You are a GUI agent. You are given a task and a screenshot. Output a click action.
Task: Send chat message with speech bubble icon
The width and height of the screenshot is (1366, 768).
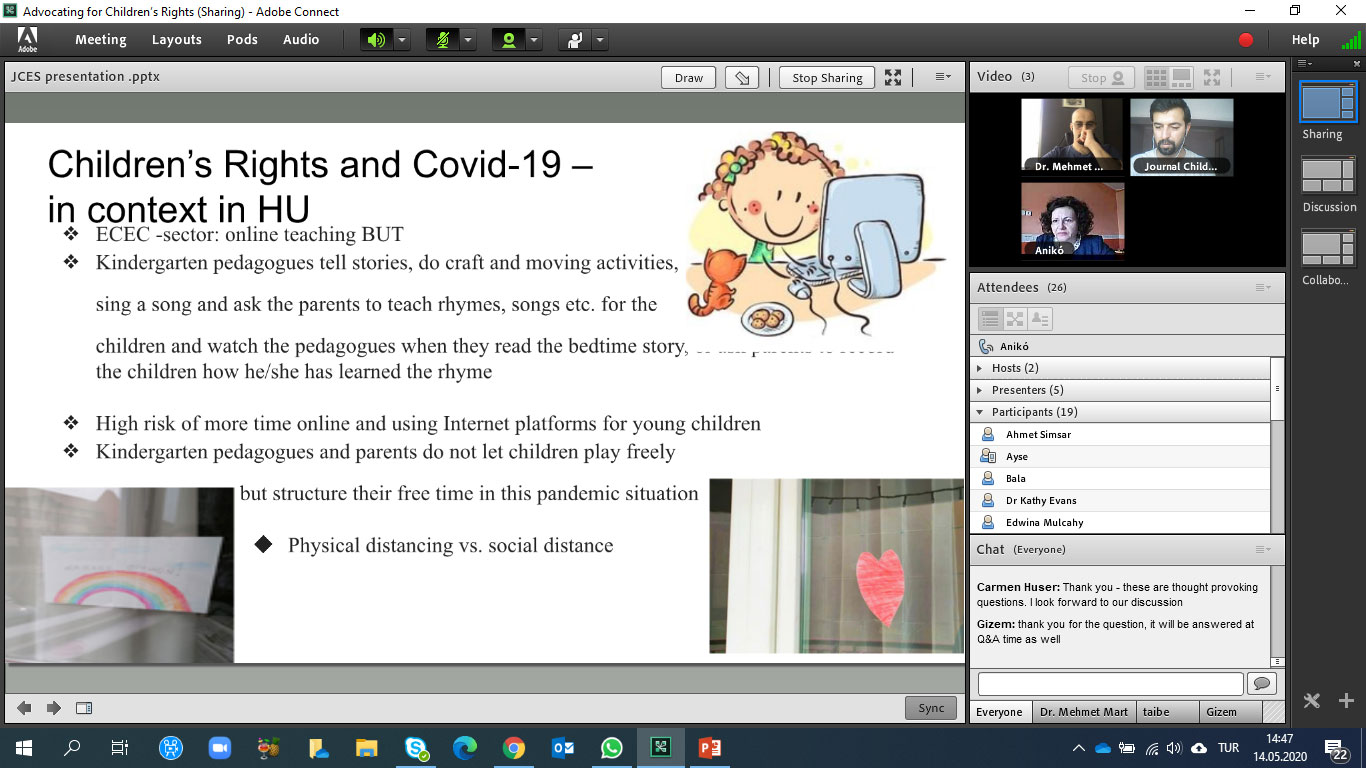click(1263, 683)
